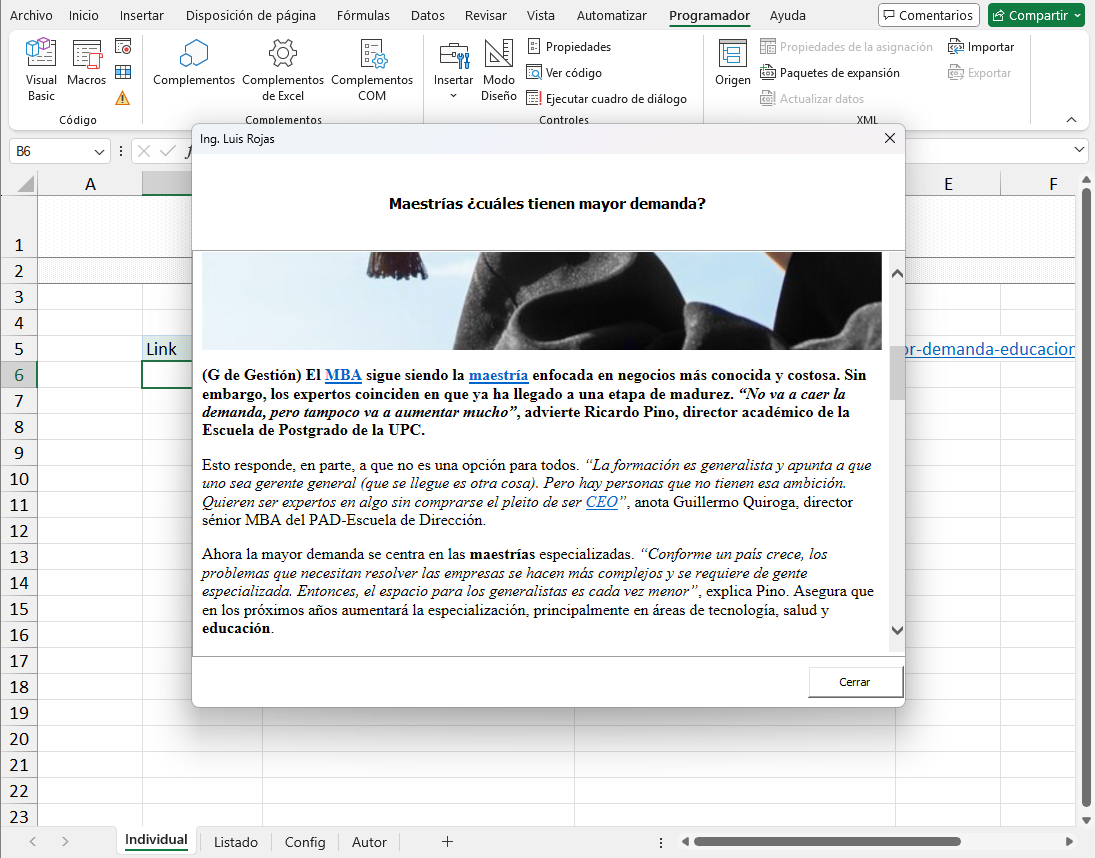
Task: Click Importar XML data
Action: coord(980,47)
